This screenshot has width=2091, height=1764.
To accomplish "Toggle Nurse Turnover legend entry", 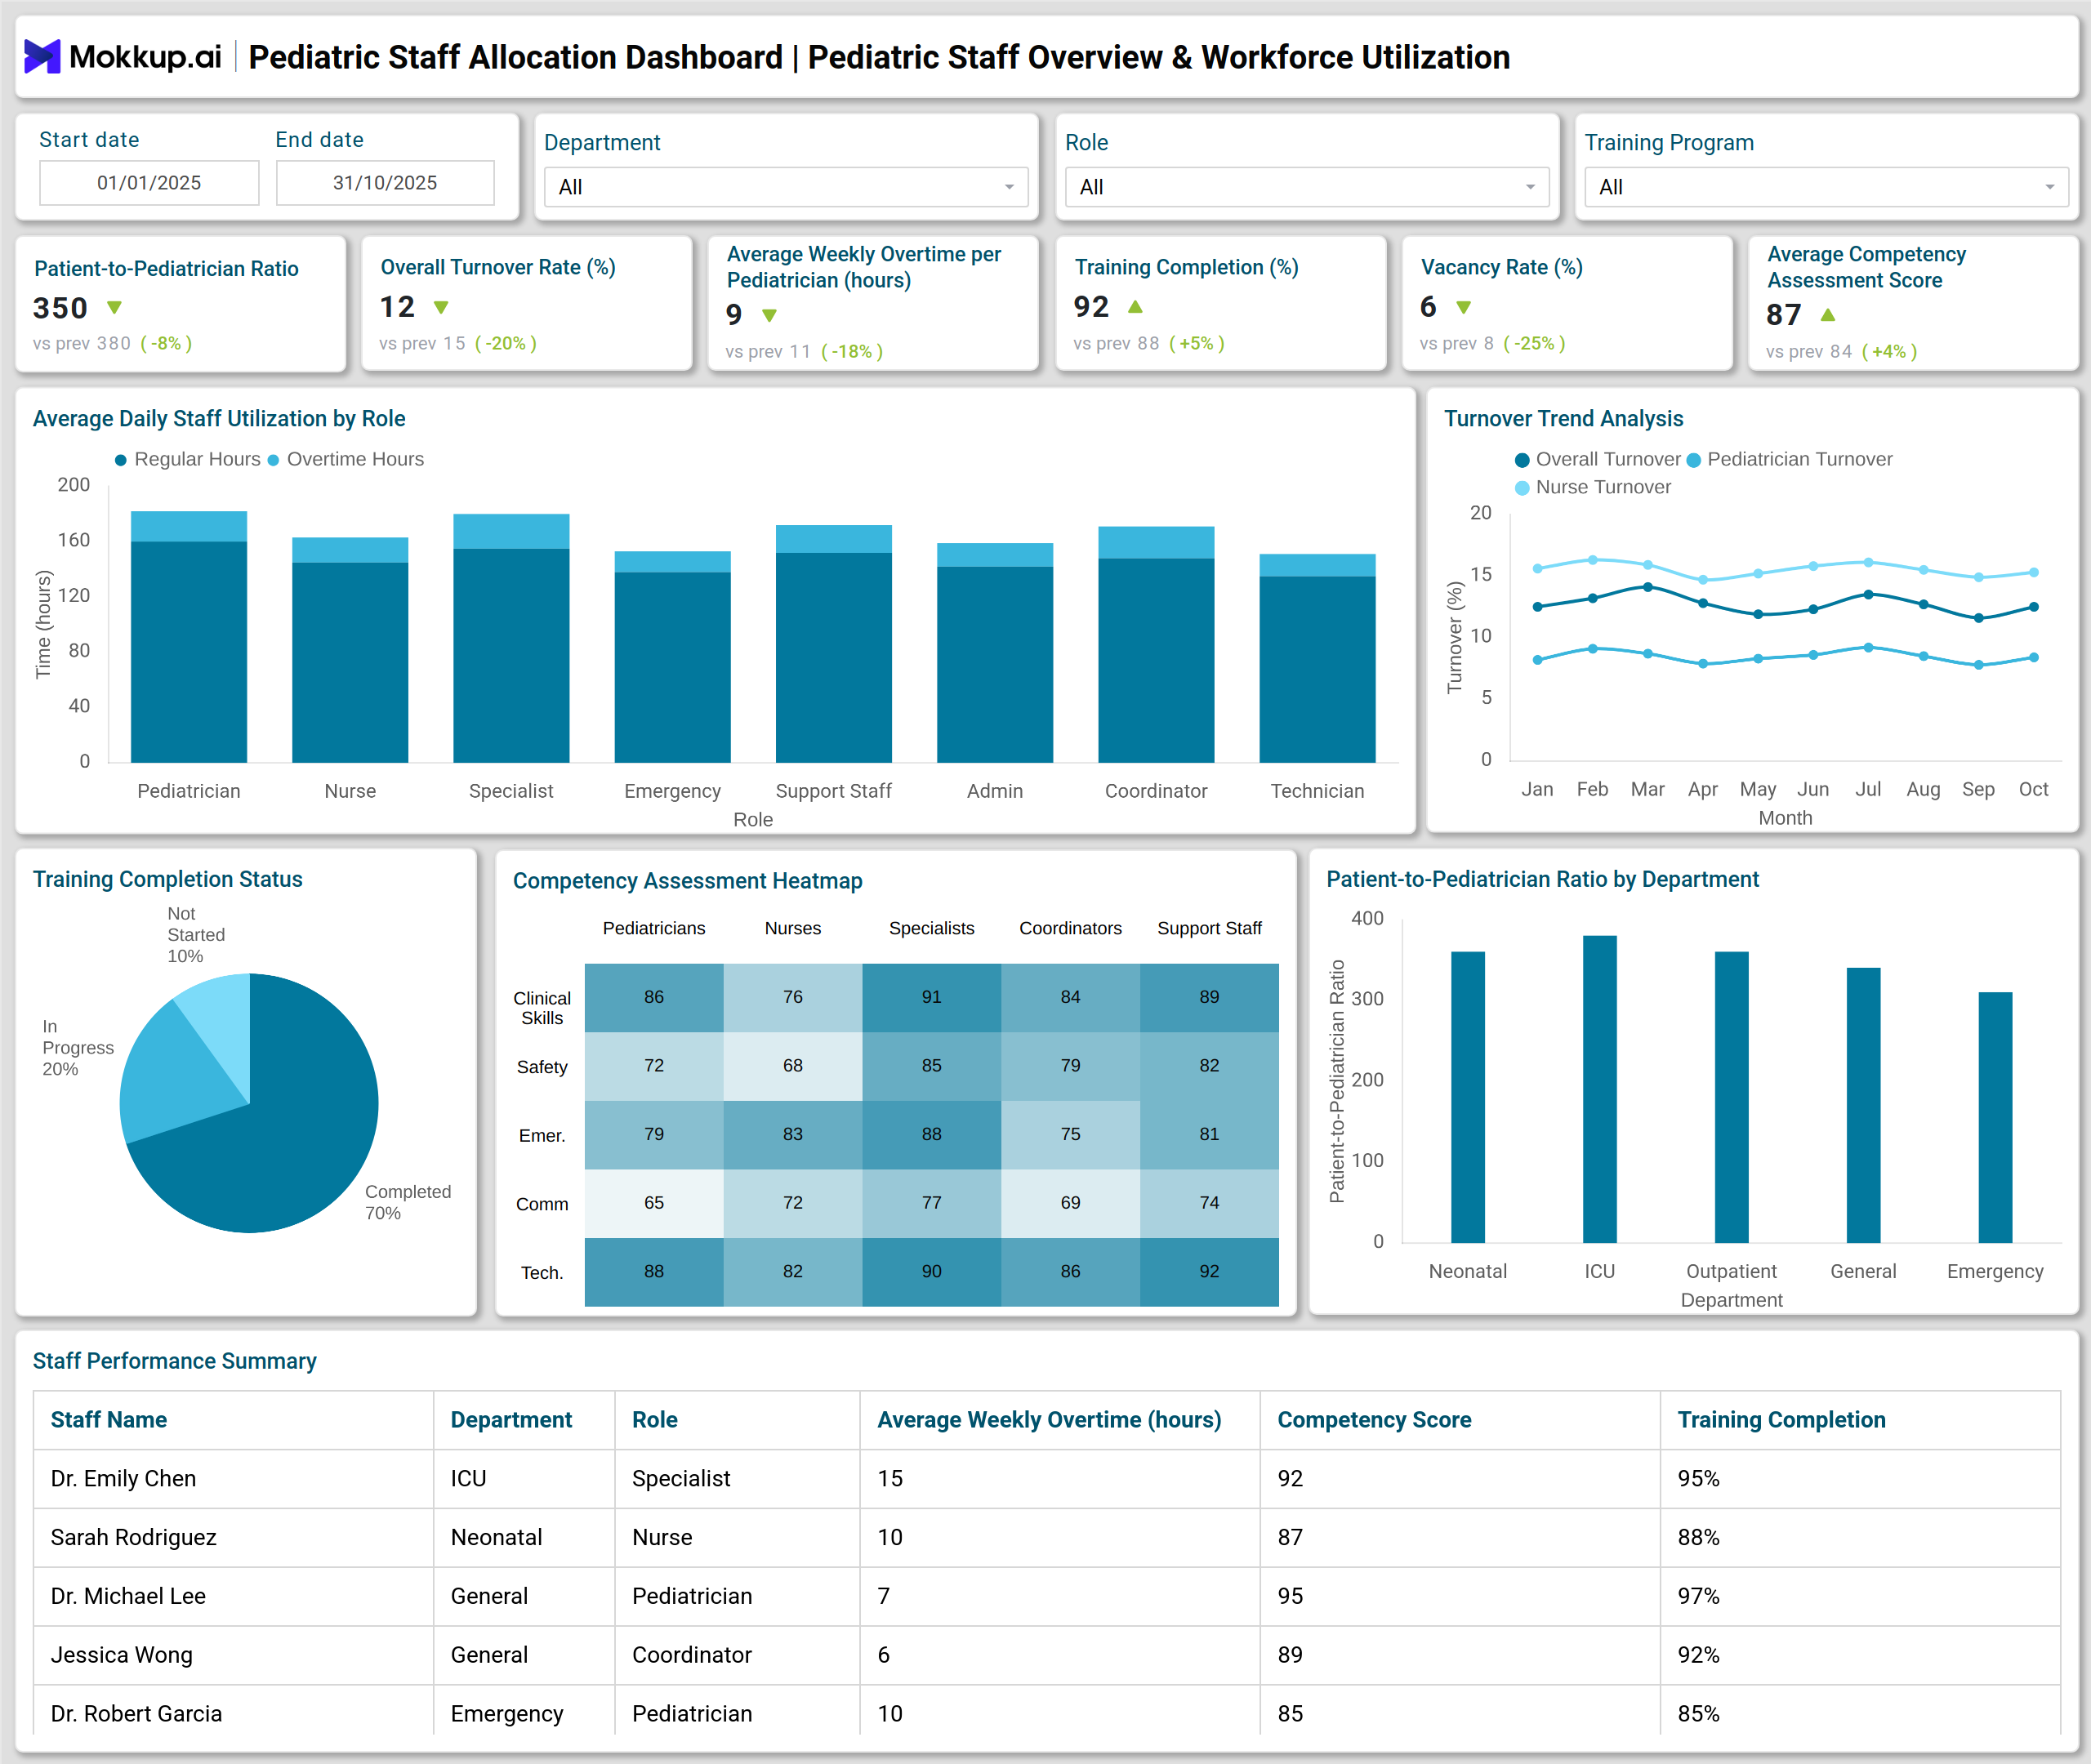I will click(x=1593, y=487).
